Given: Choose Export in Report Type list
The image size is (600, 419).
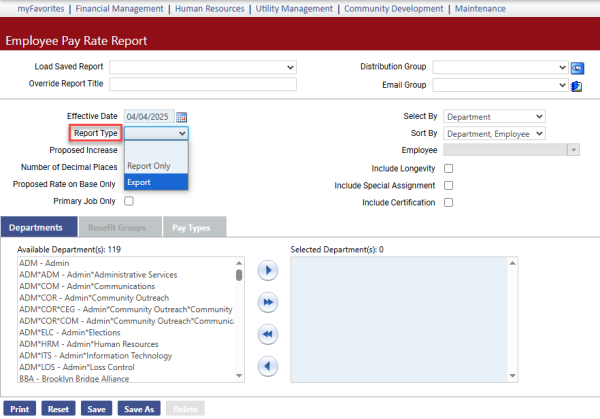Looking at the screenshot, I should point(156,182).
